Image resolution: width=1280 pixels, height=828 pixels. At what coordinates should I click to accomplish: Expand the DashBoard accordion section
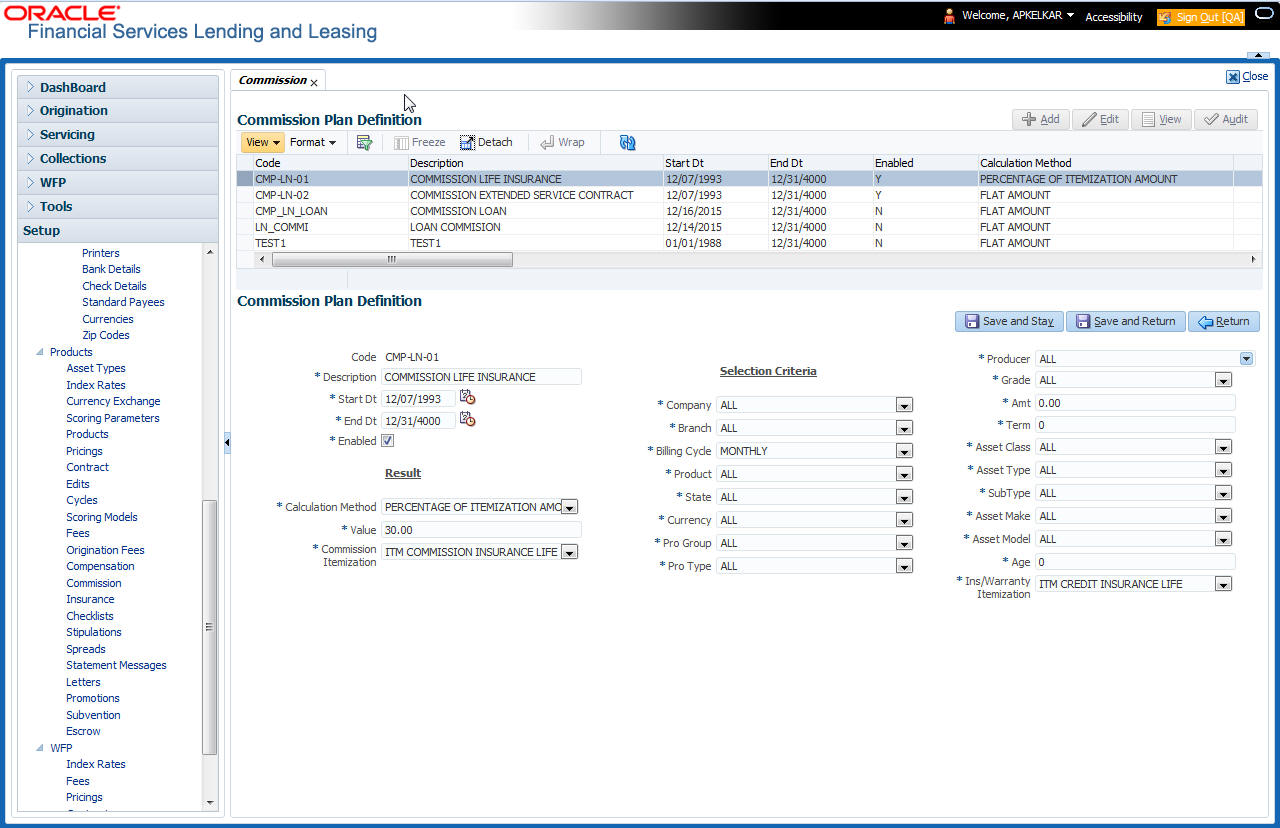[x=118, y=87]
